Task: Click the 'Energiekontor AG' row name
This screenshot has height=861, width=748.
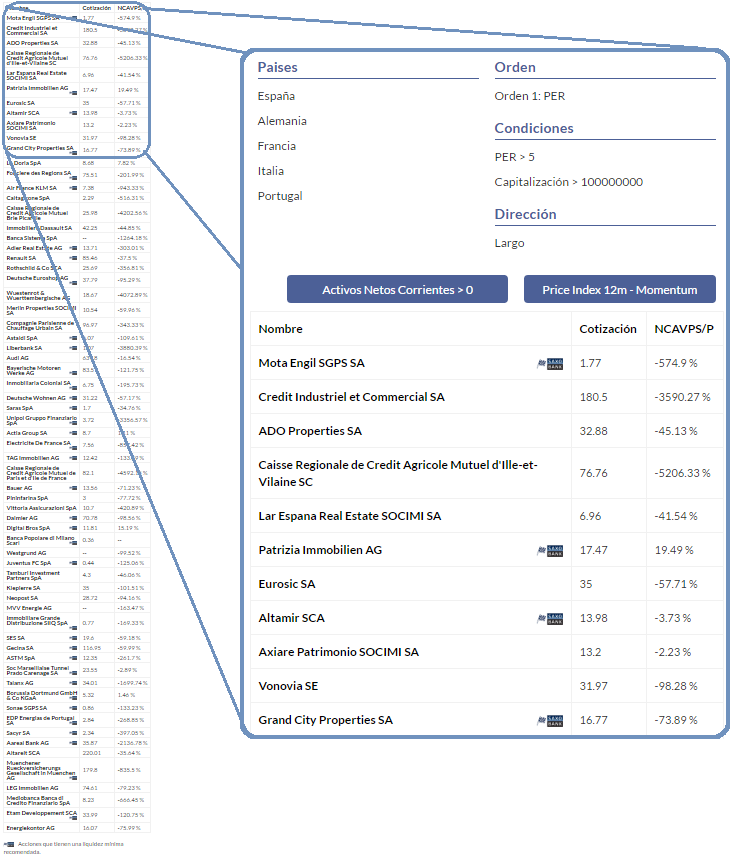Action: click(x=30, y=828)
